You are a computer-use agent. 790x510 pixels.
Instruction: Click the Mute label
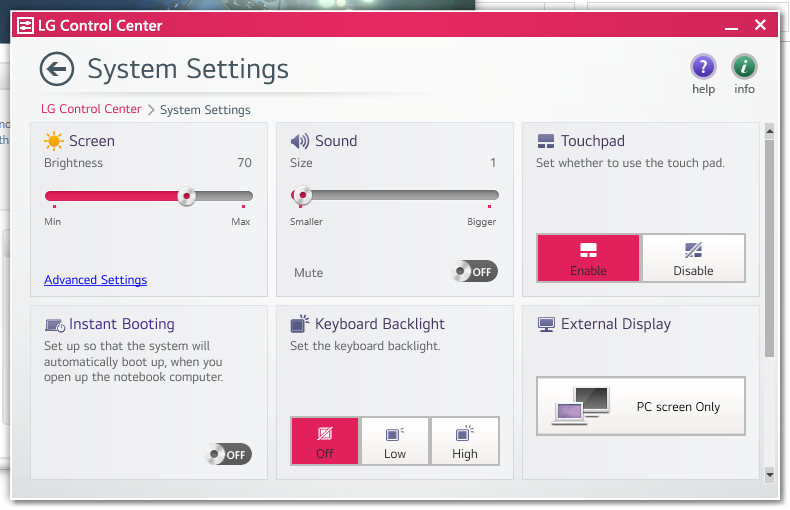(308, 273)
